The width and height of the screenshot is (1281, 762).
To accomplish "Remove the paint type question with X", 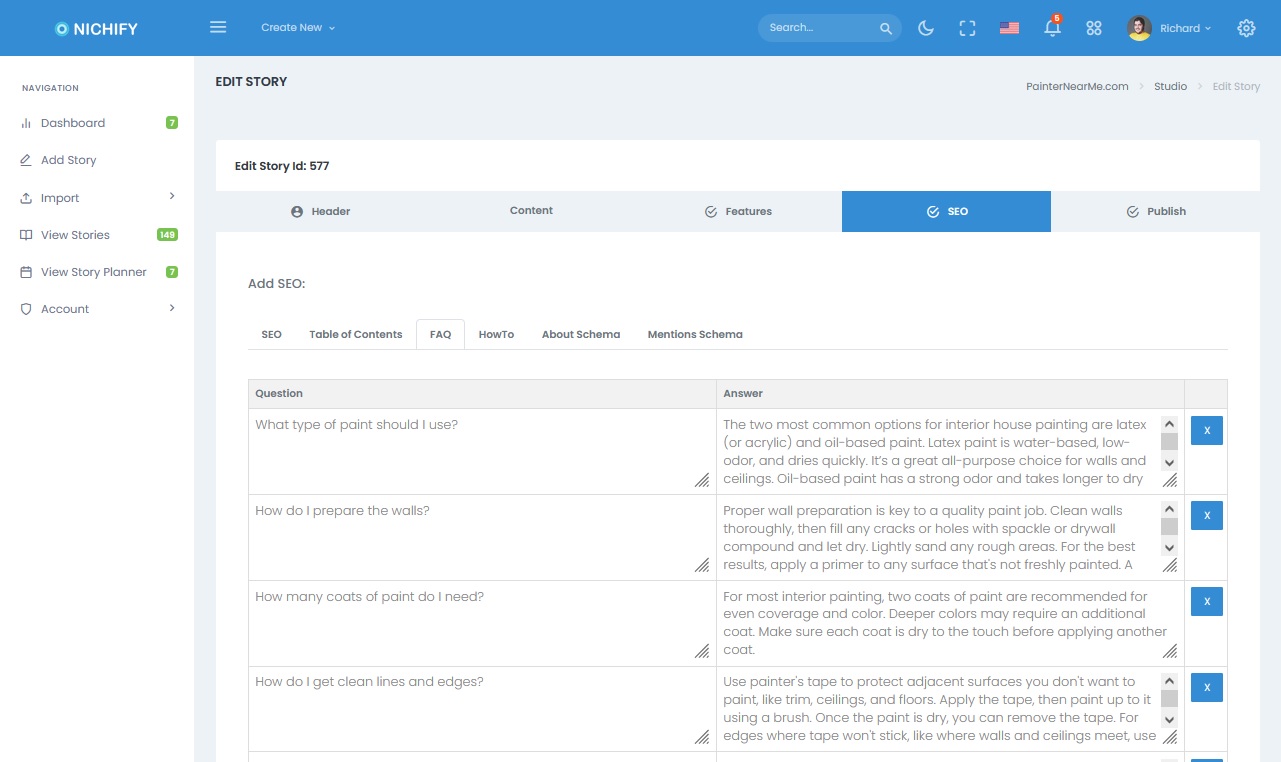I will (1205, 430).
